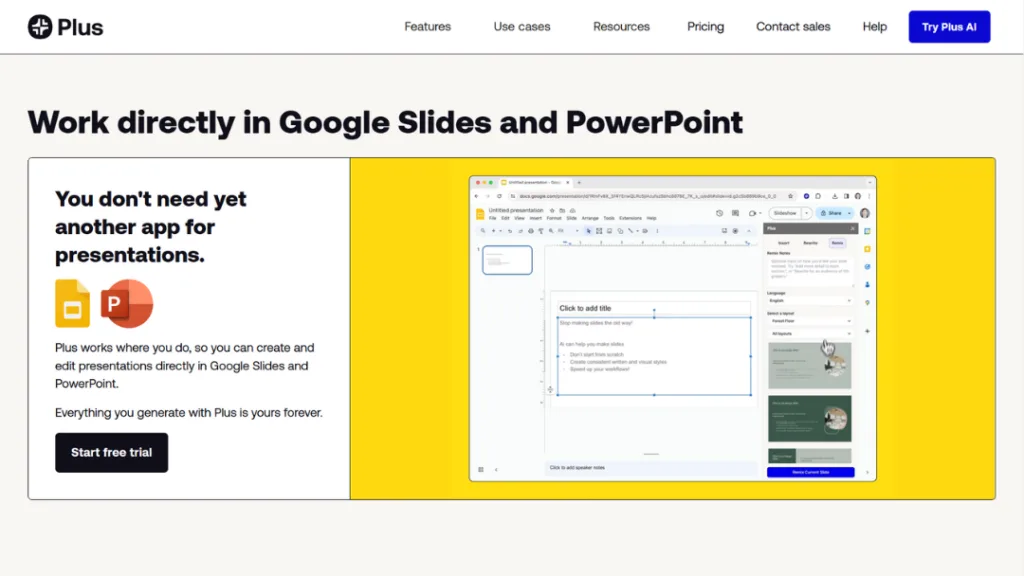Open the Contact sales page
1024x576 pixels.
pos(793,27)
